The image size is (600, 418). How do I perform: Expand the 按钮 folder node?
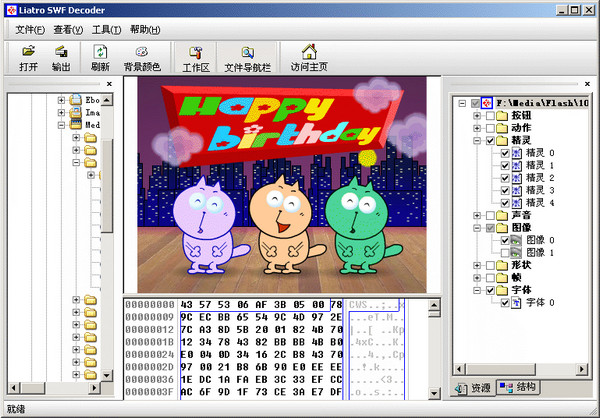point(476,116)
